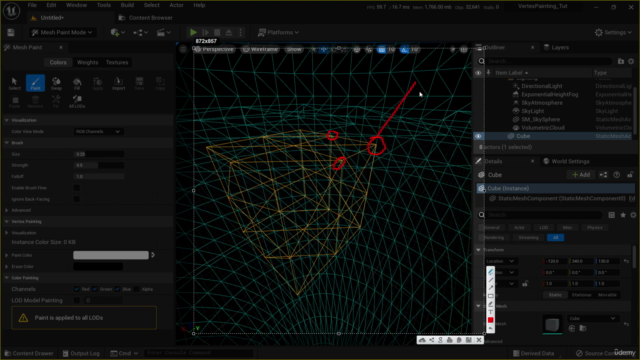Open the Output Log
This screenshot has width=640, height=360.
[81, 353]
